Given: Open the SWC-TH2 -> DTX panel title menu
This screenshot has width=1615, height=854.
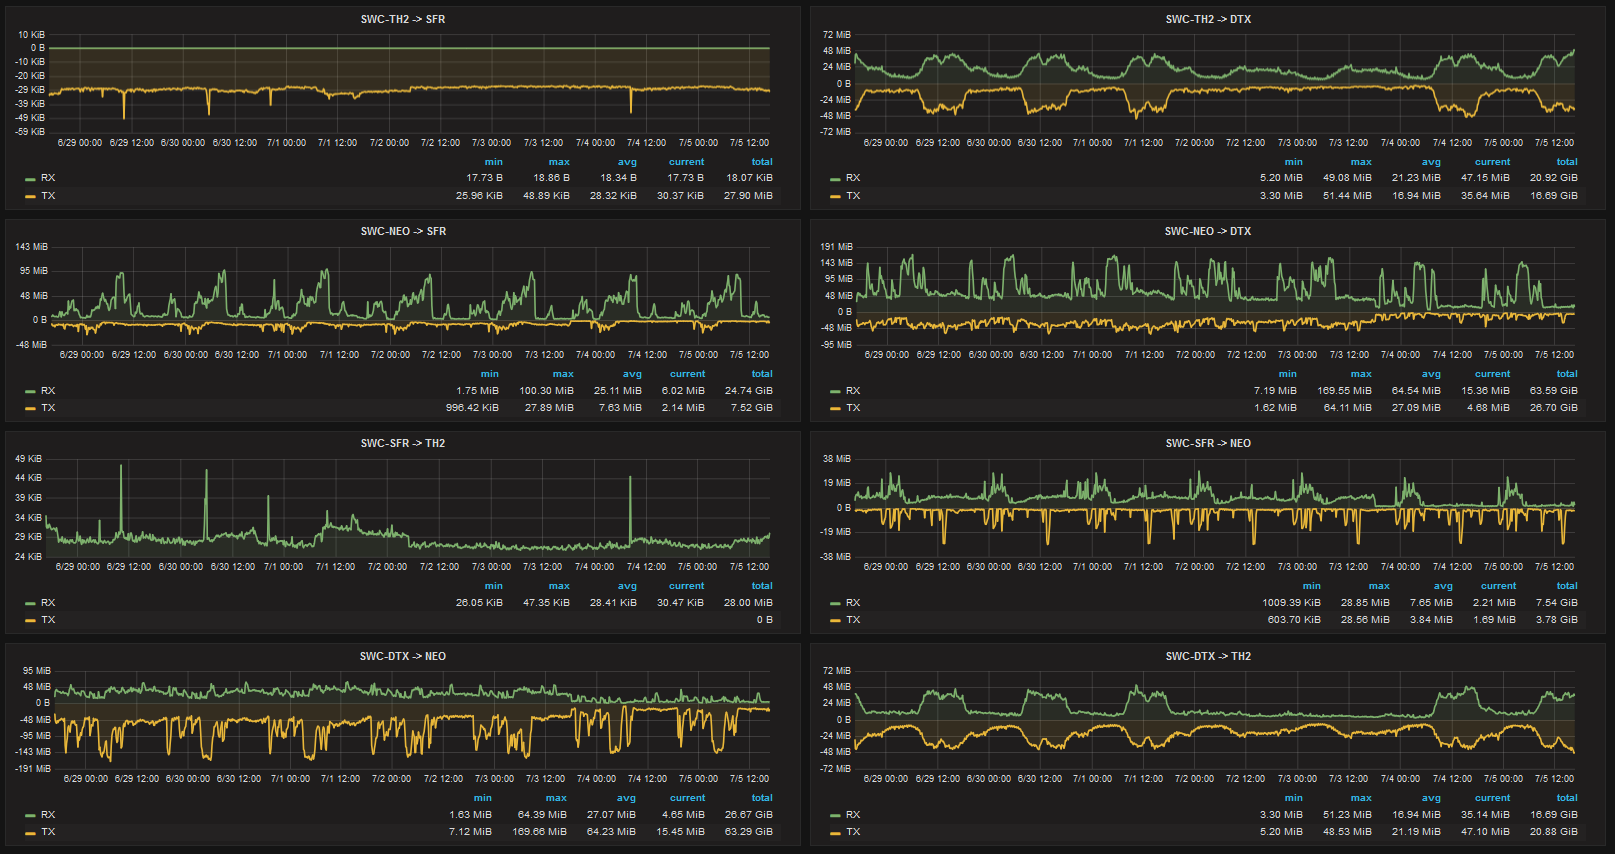Looking at the screenshot, I should tap(1208, 19).
